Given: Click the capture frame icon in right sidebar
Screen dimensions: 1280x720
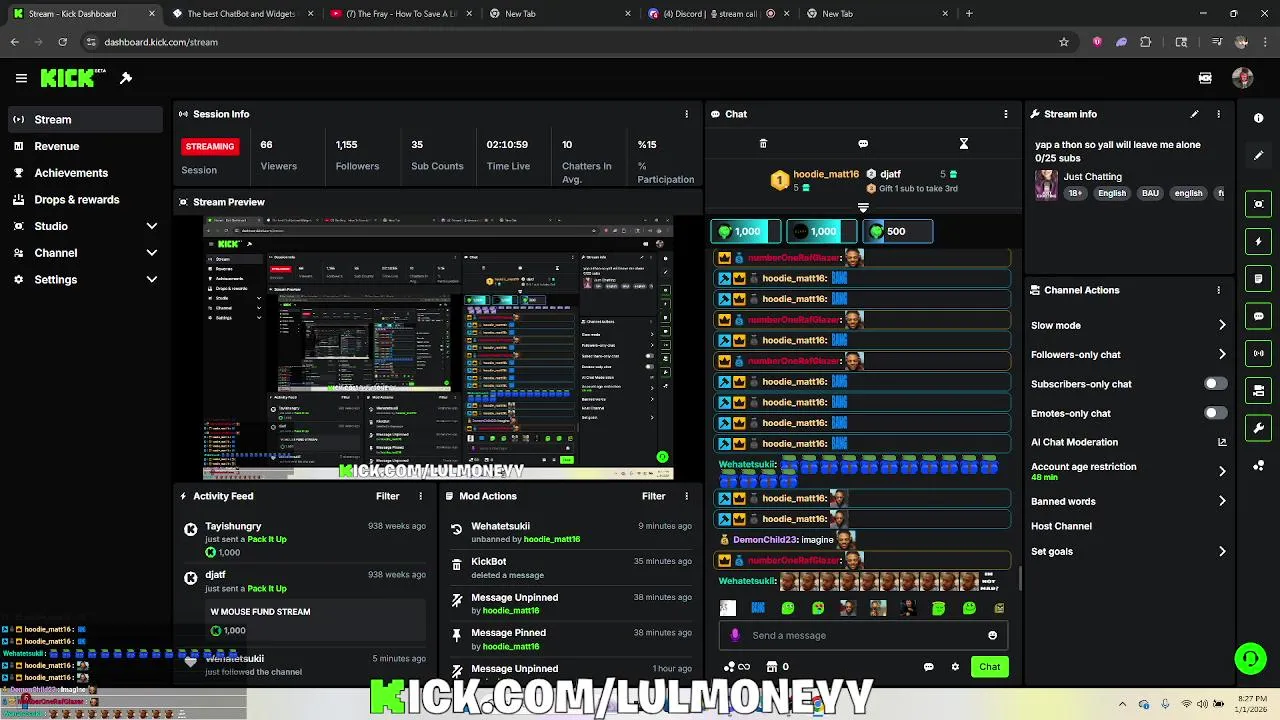Looking at the screenshot, I should point(1259,204).
